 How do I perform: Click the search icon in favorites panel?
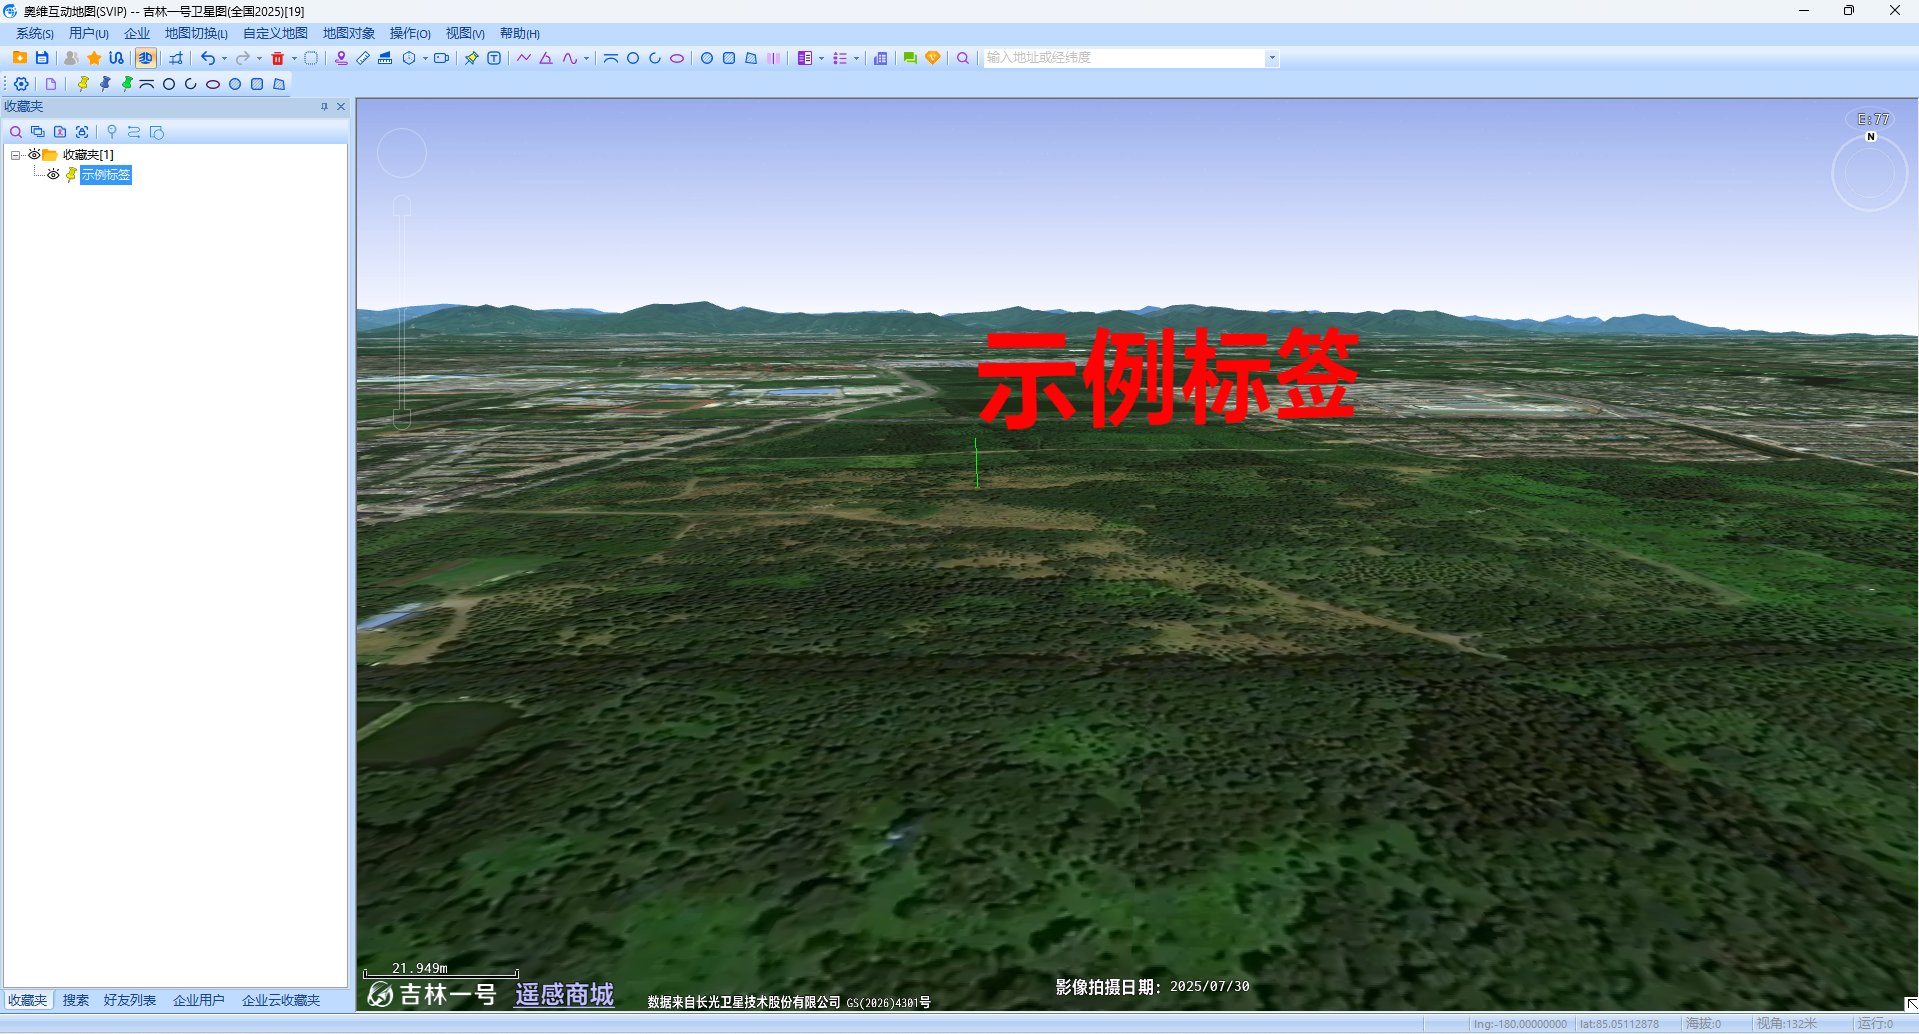pyautogui.click(x=16, y=132)
